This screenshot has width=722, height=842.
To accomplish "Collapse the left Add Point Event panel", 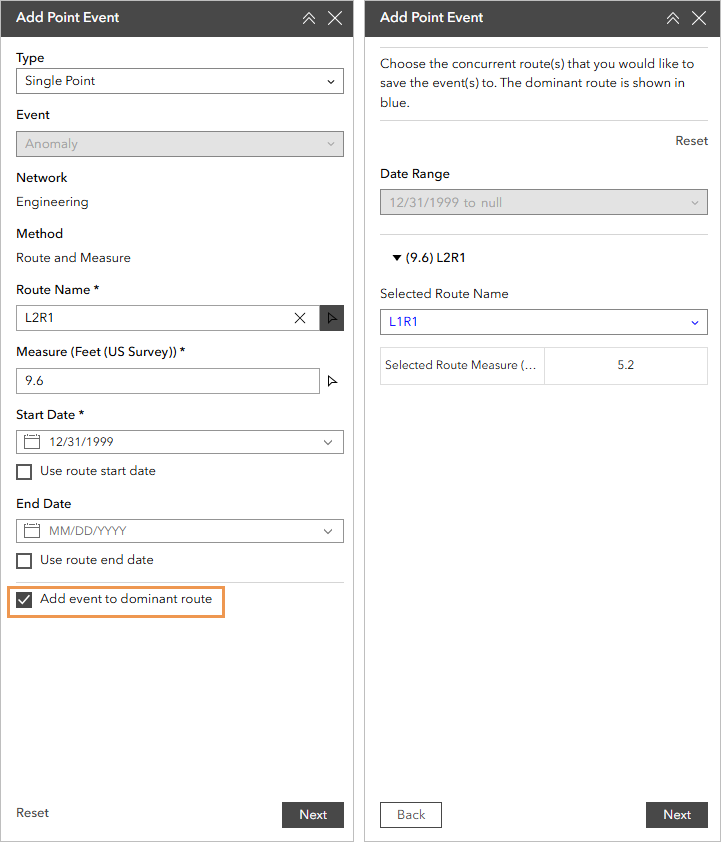I will point(309,18).
